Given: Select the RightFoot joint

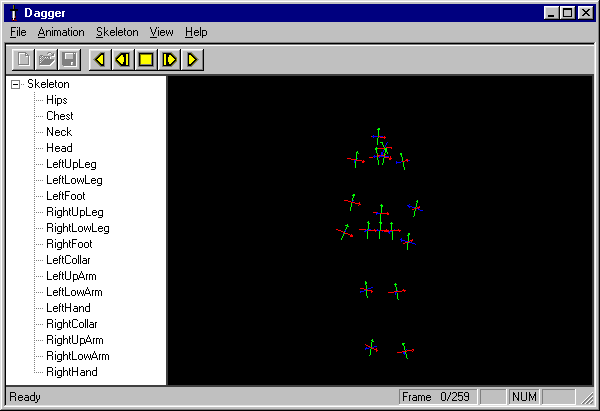Looking at the screenshot, I should pyautogui.click(x=69, y=244).
